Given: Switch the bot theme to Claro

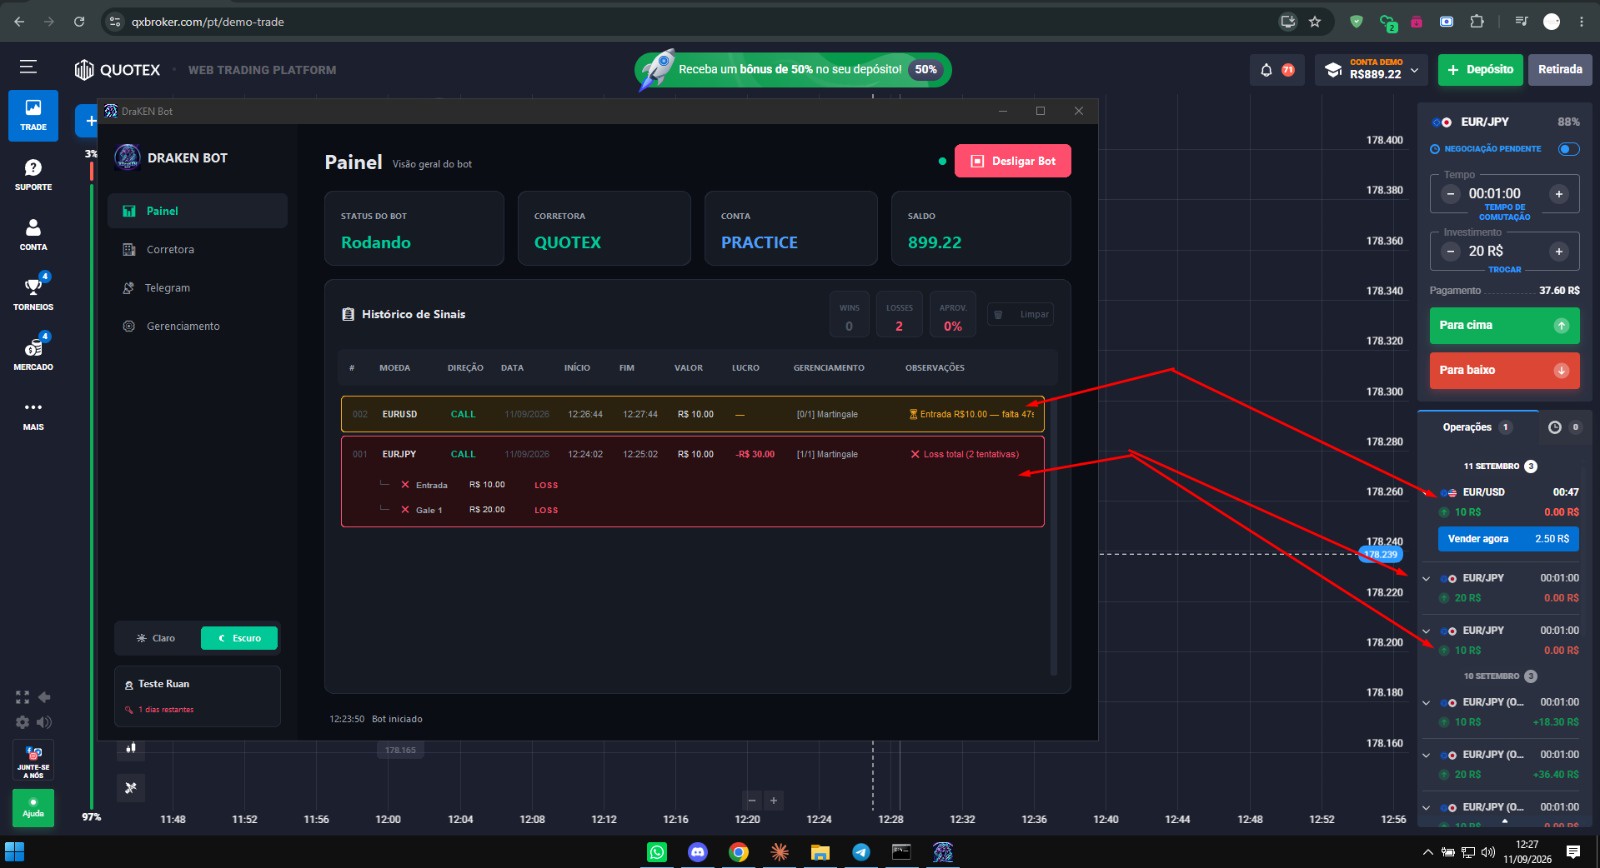Looking at the screenshot, I should (x=157, y=638).
